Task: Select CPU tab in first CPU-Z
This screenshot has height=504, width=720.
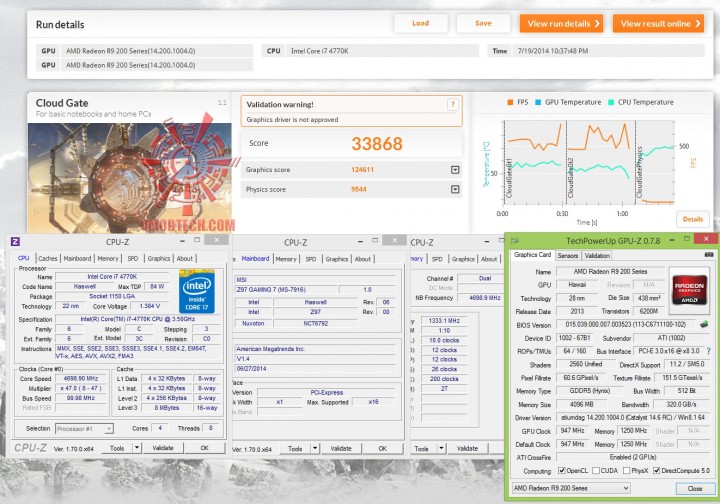Action: [x=23, y=258]
